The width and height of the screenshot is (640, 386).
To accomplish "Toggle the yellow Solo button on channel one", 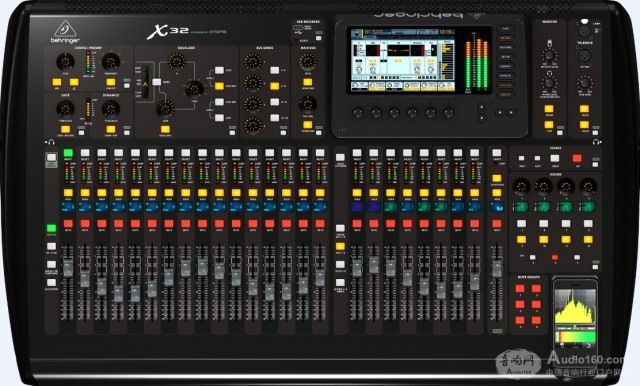I will coord(68,193).
